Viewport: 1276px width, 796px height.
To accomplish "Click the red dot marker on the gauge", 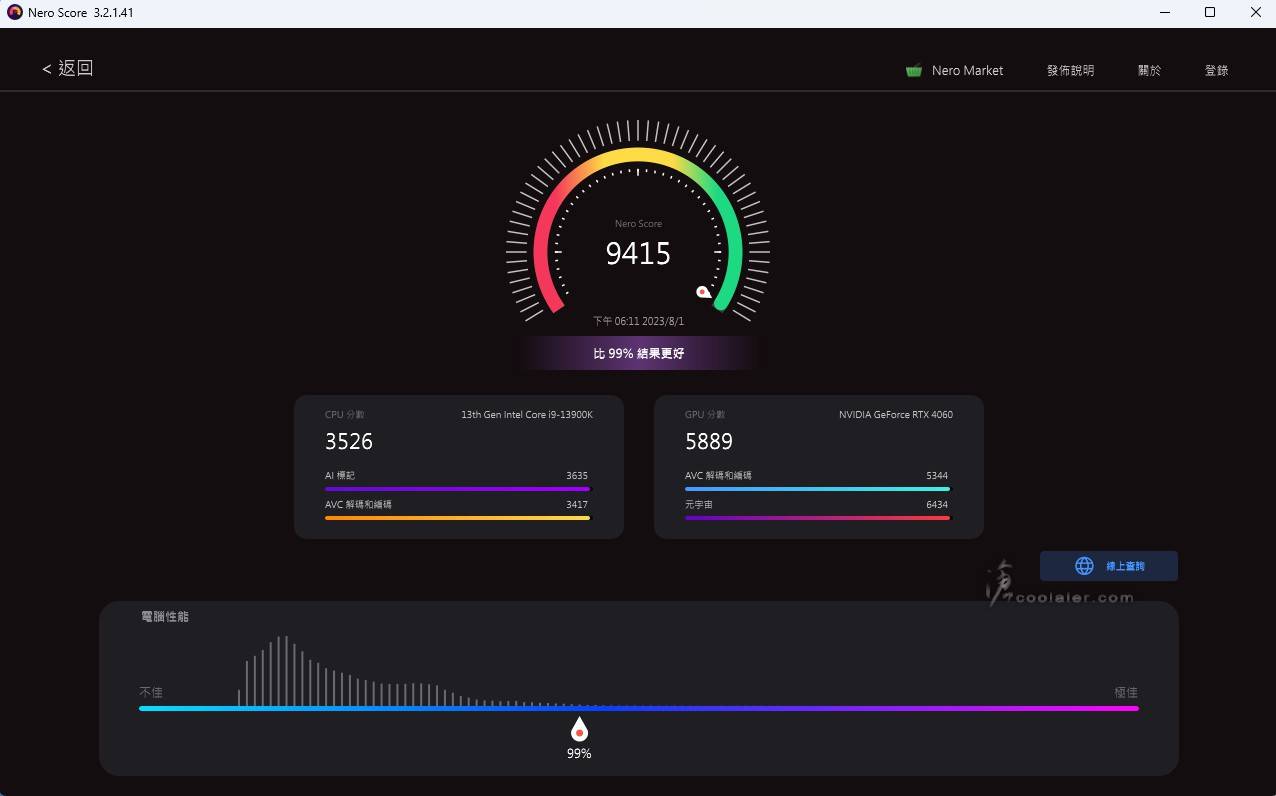I will 703,292.
